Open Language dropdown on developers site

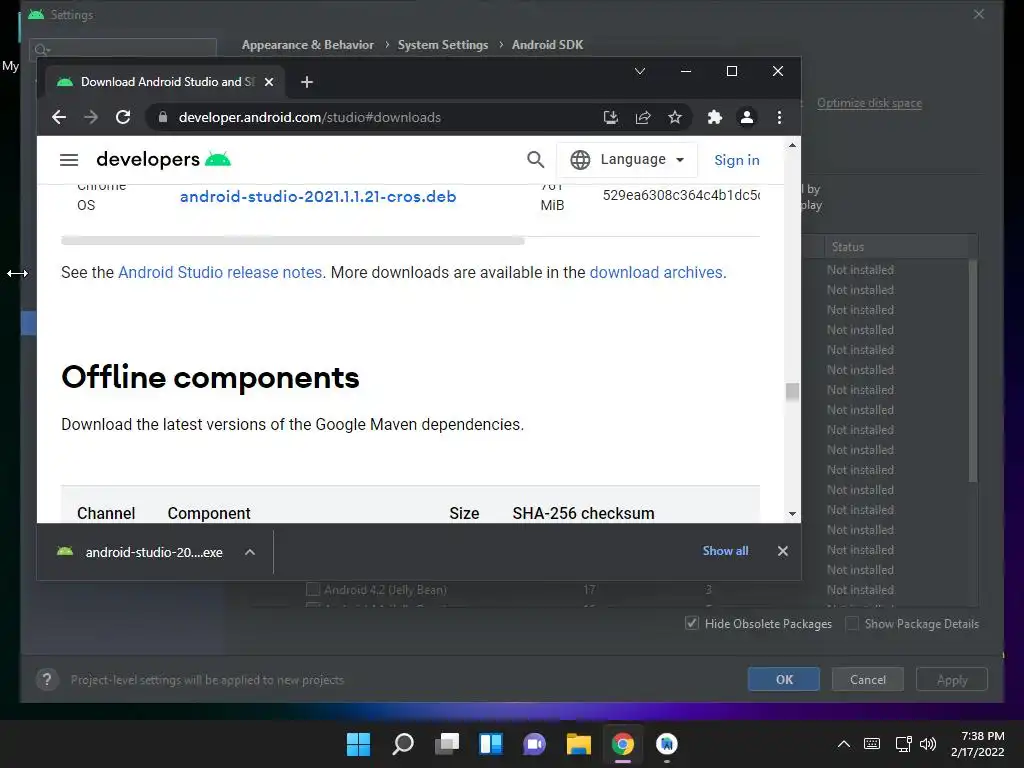coord(627,160)
